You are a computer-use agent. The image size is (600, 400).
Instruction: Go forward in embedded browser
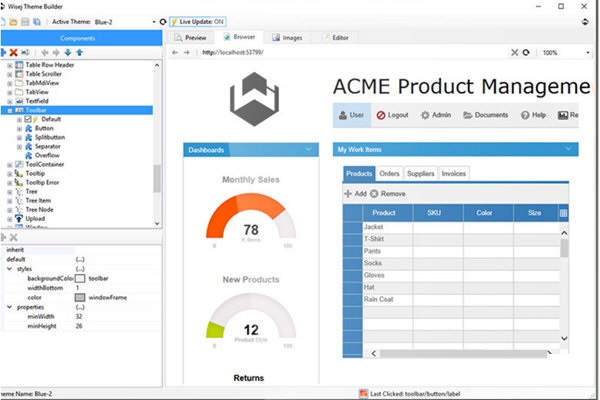[x=186, y=52]
